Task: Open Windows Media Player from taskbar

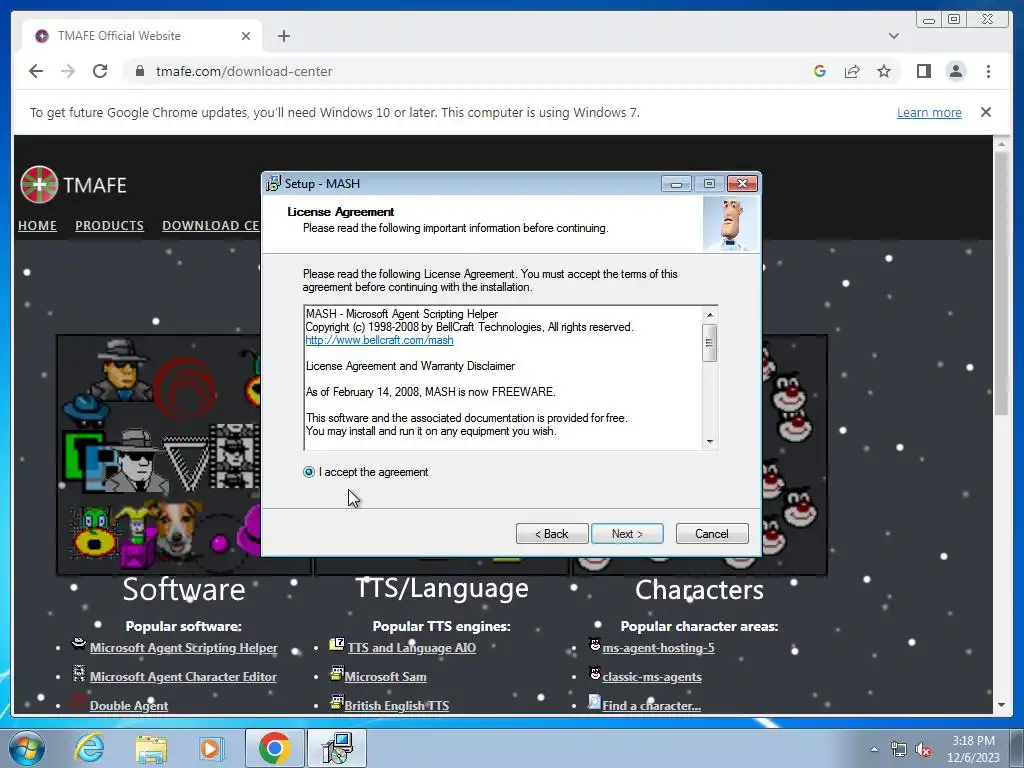Action: 211,748
